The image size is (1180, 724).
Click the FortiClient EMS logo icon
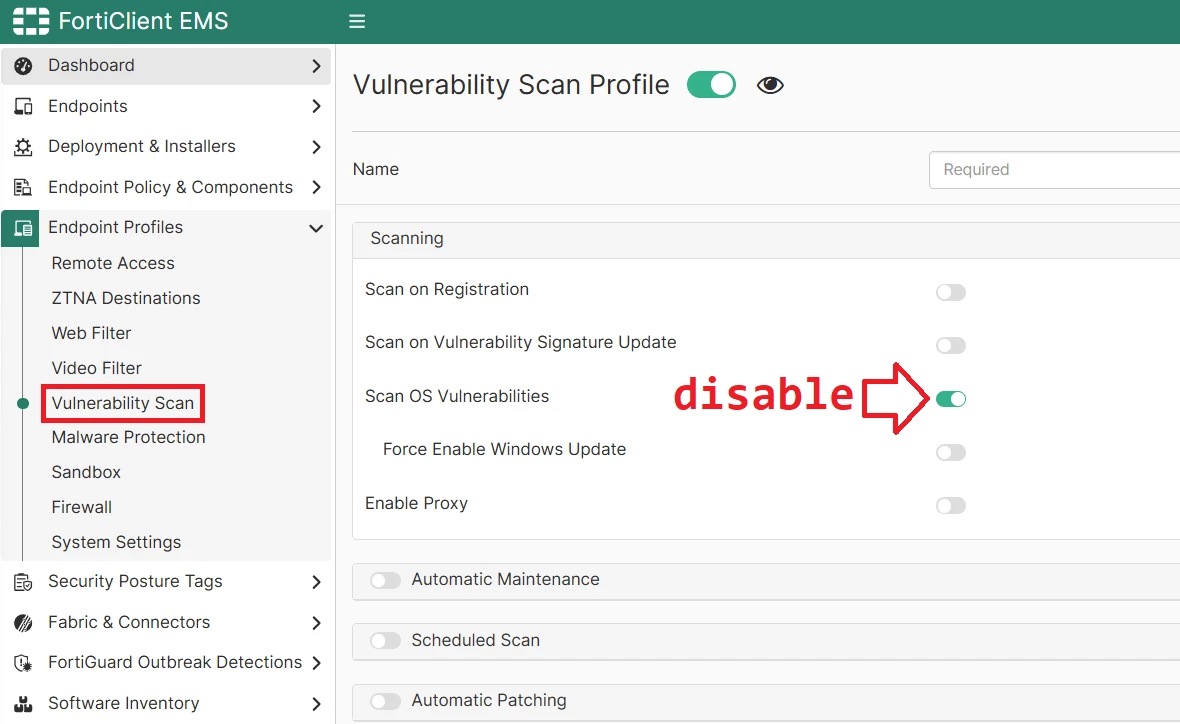point(31,21)
